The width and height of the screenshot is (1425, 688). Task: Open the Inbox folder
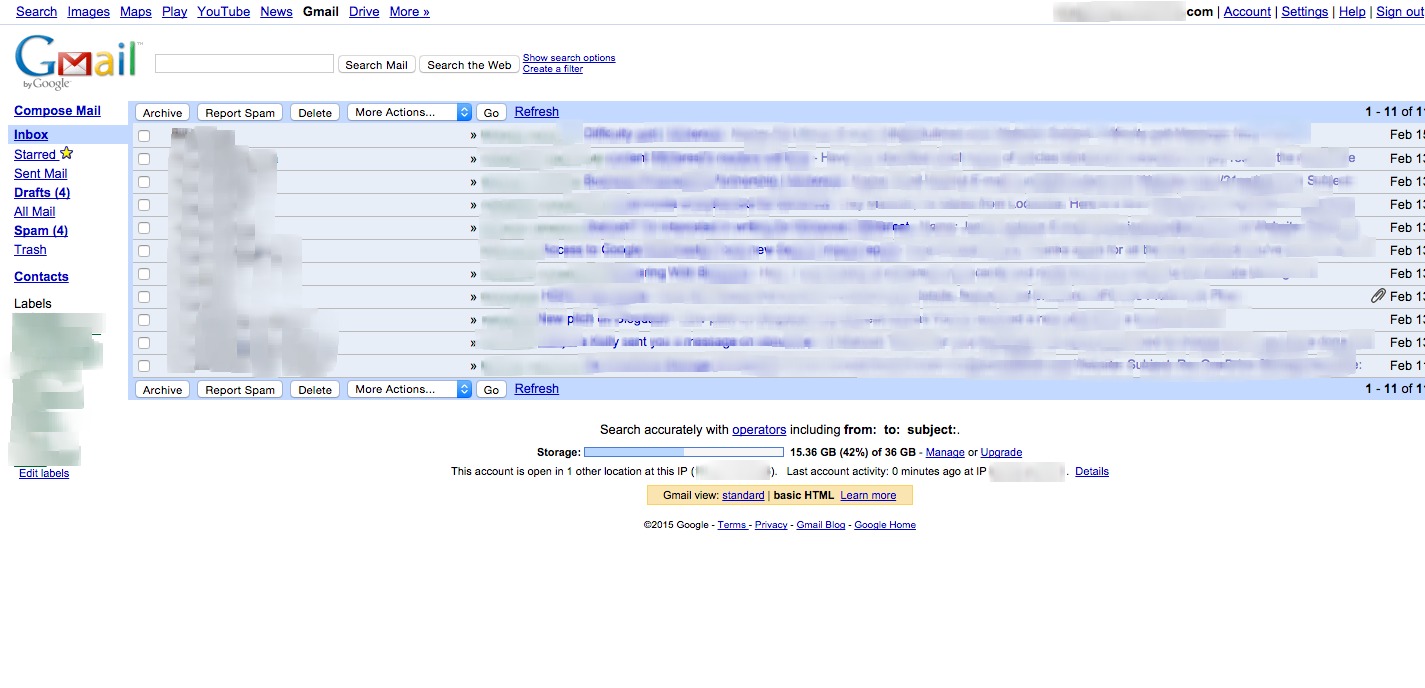pos(31,135)
